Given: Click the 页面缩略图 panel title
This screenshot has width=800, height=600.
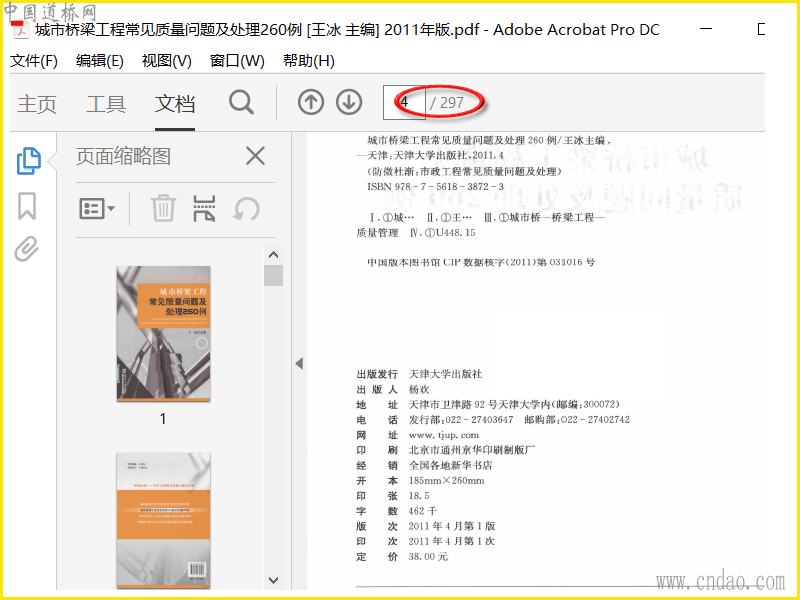Looking at the screenshot, I should pos(123,156).
